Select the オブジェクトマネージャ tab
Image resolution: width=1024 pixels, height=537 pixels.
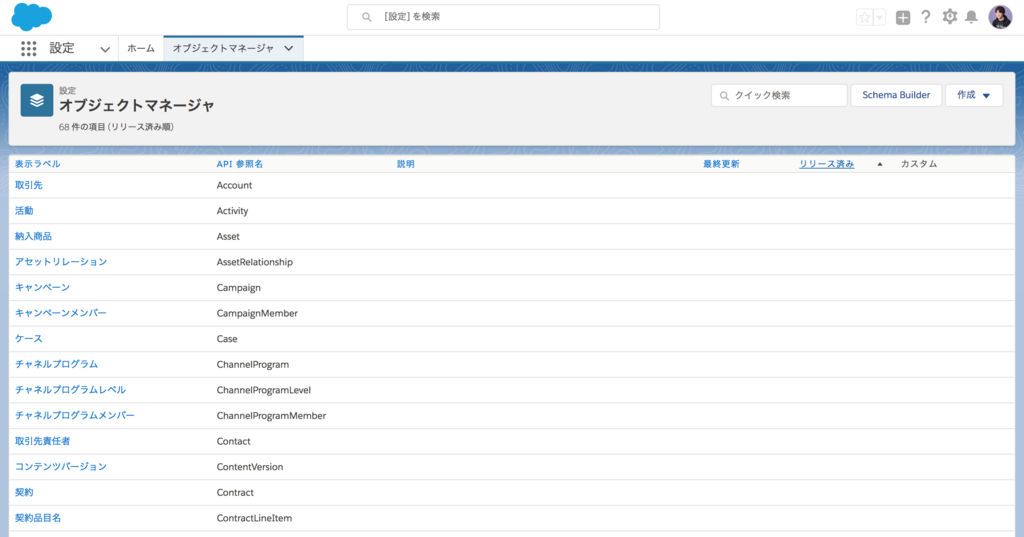tap(223, 48)
